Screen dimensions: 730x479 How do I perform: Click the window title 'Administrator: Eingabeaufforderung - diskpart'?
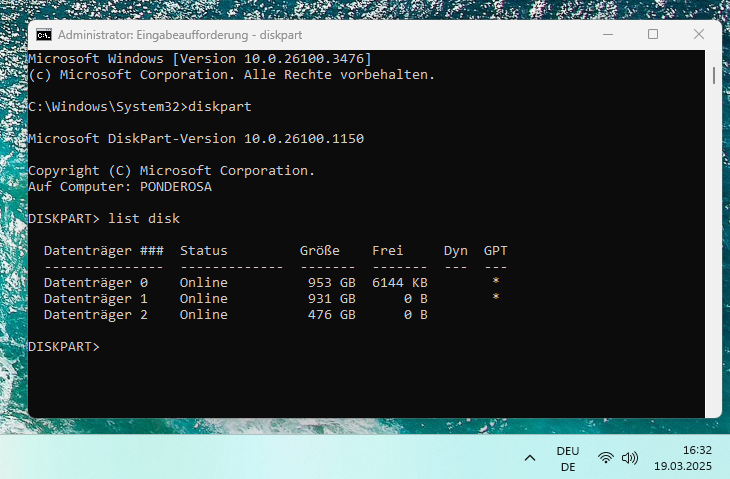pyautogui.click(x=180, y=35)
